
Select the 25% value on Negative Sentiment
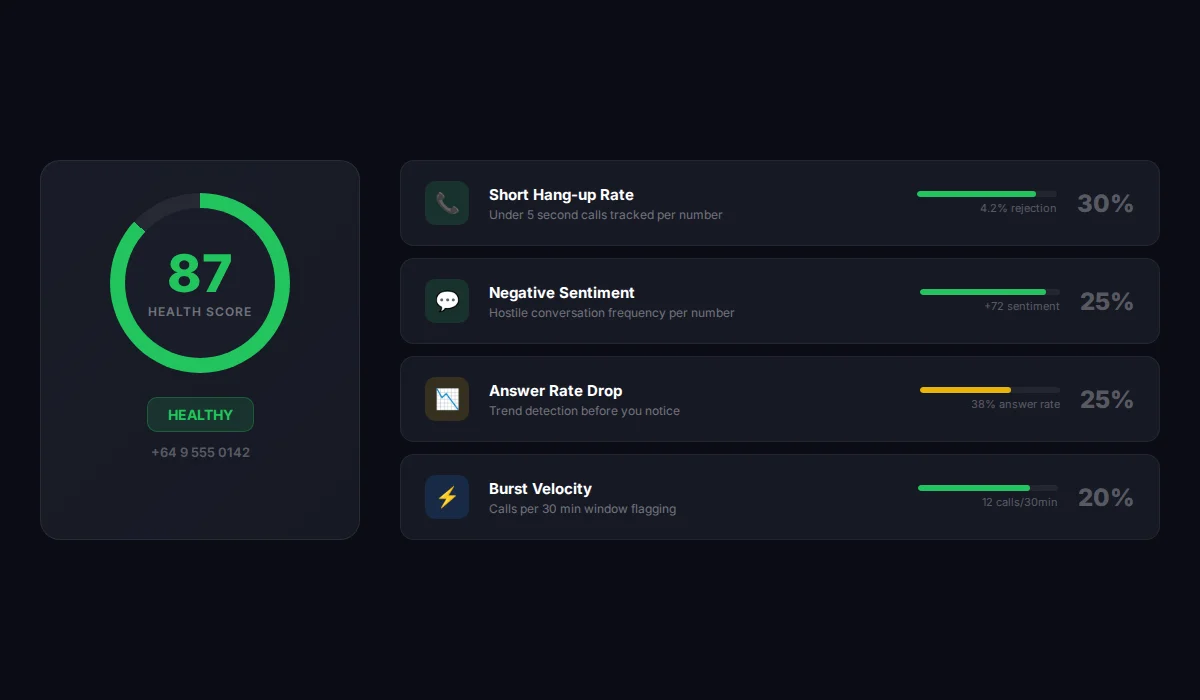tap(1106, 301)
